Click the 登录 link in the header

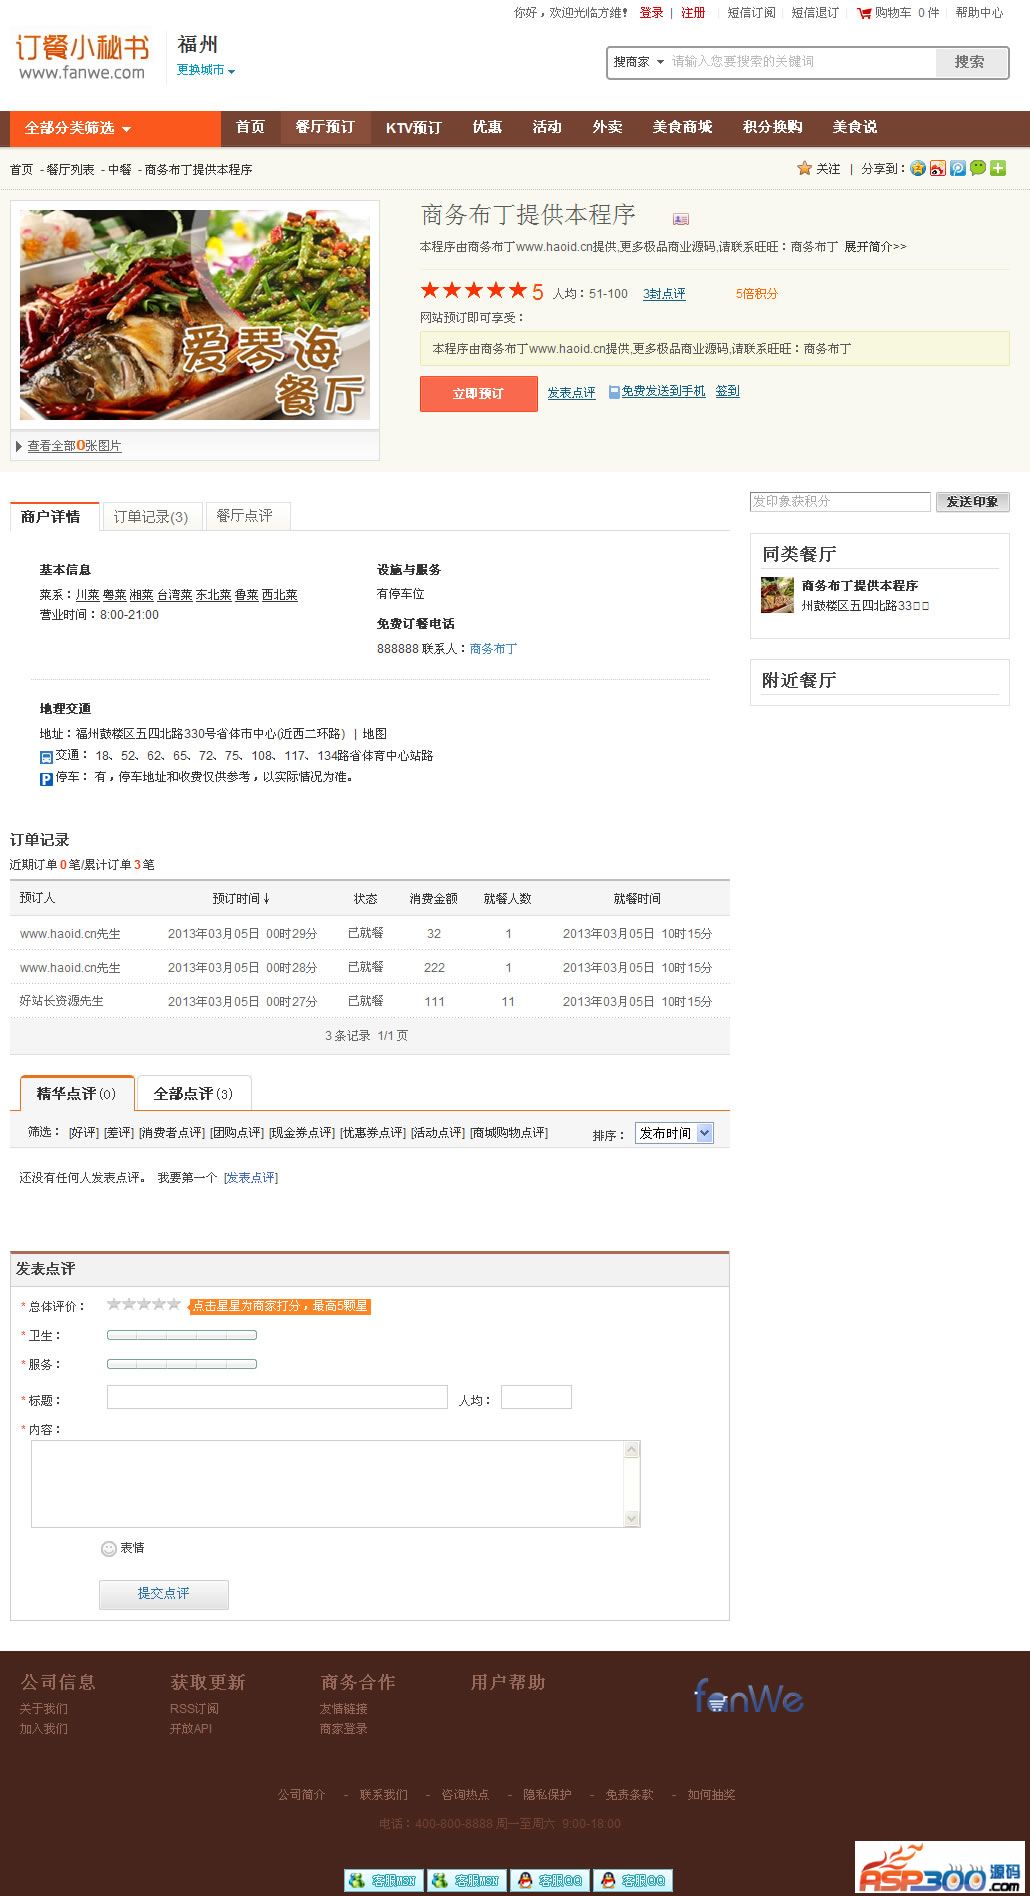point(652,13)
